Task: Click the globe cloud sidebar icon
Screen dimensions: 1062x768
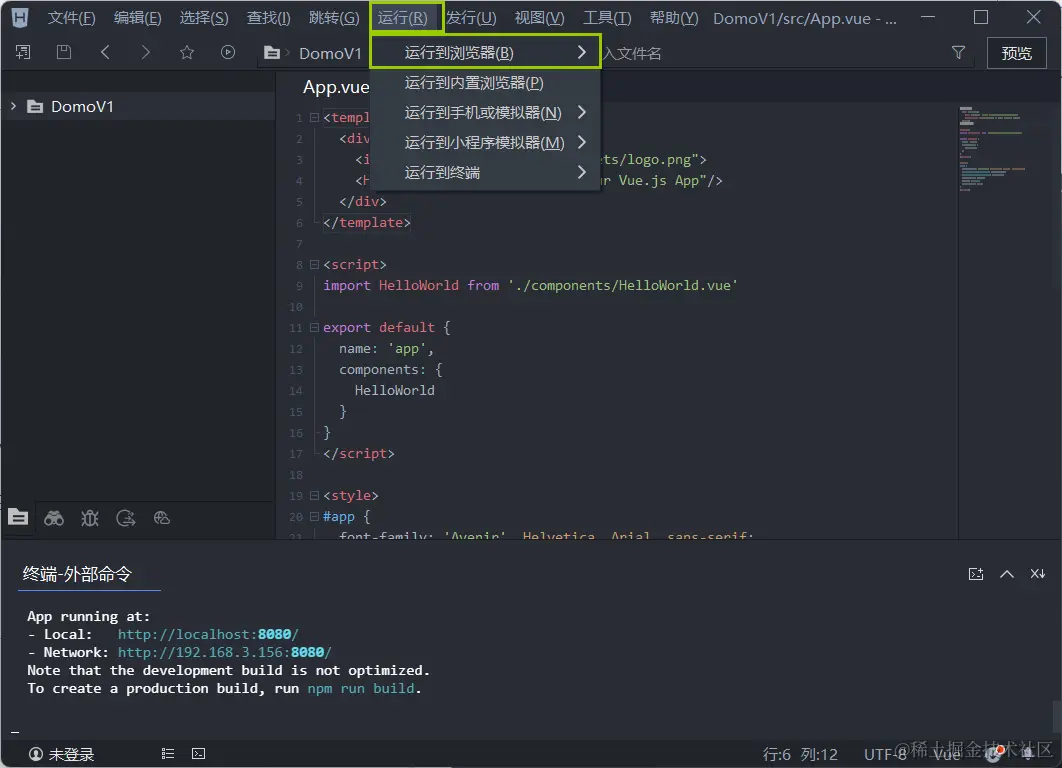Action: [x=162, y=519]
